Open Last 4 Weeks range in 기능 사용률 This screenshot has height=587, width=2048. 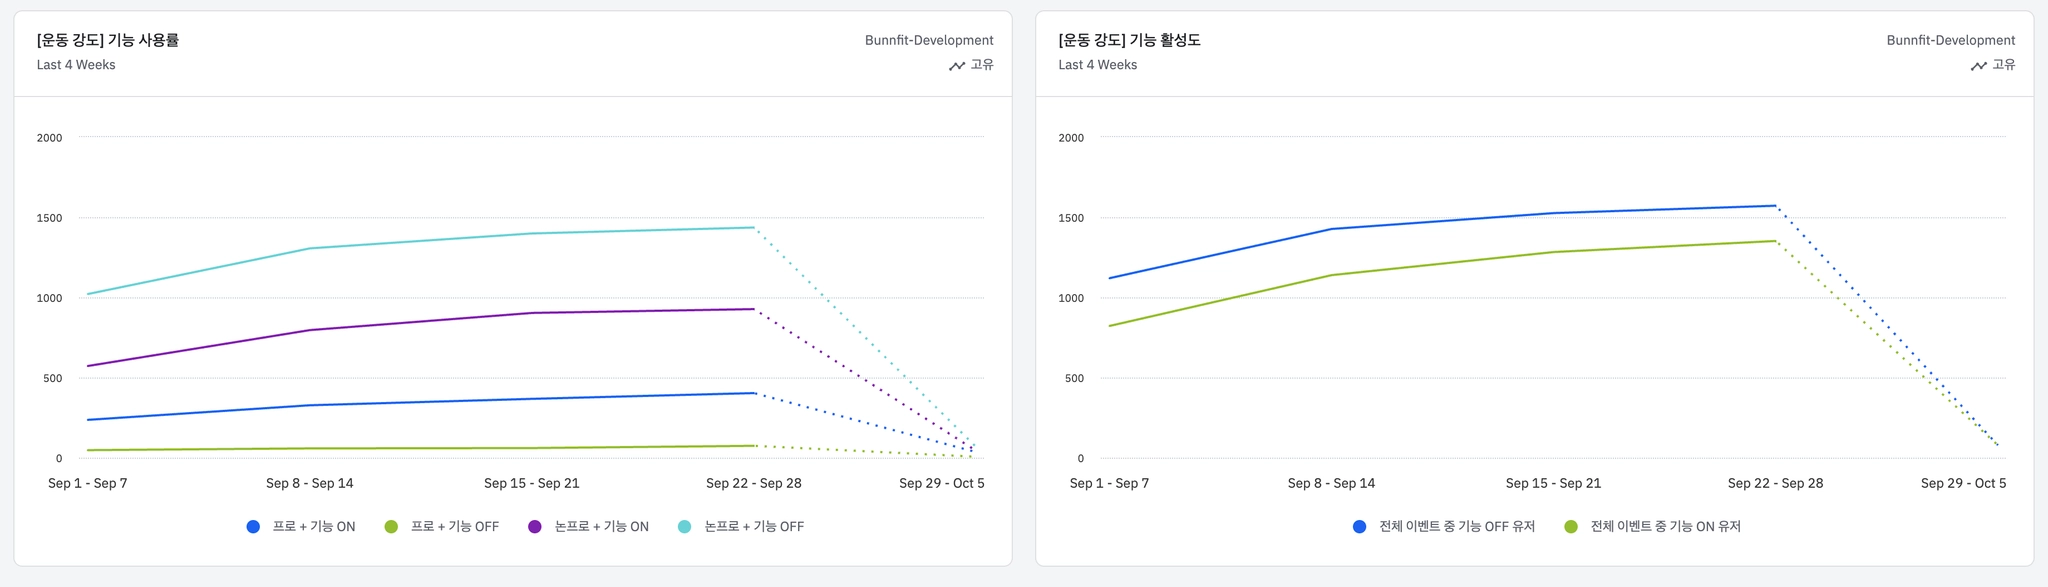pyautogui.click(x=76, y=65)
